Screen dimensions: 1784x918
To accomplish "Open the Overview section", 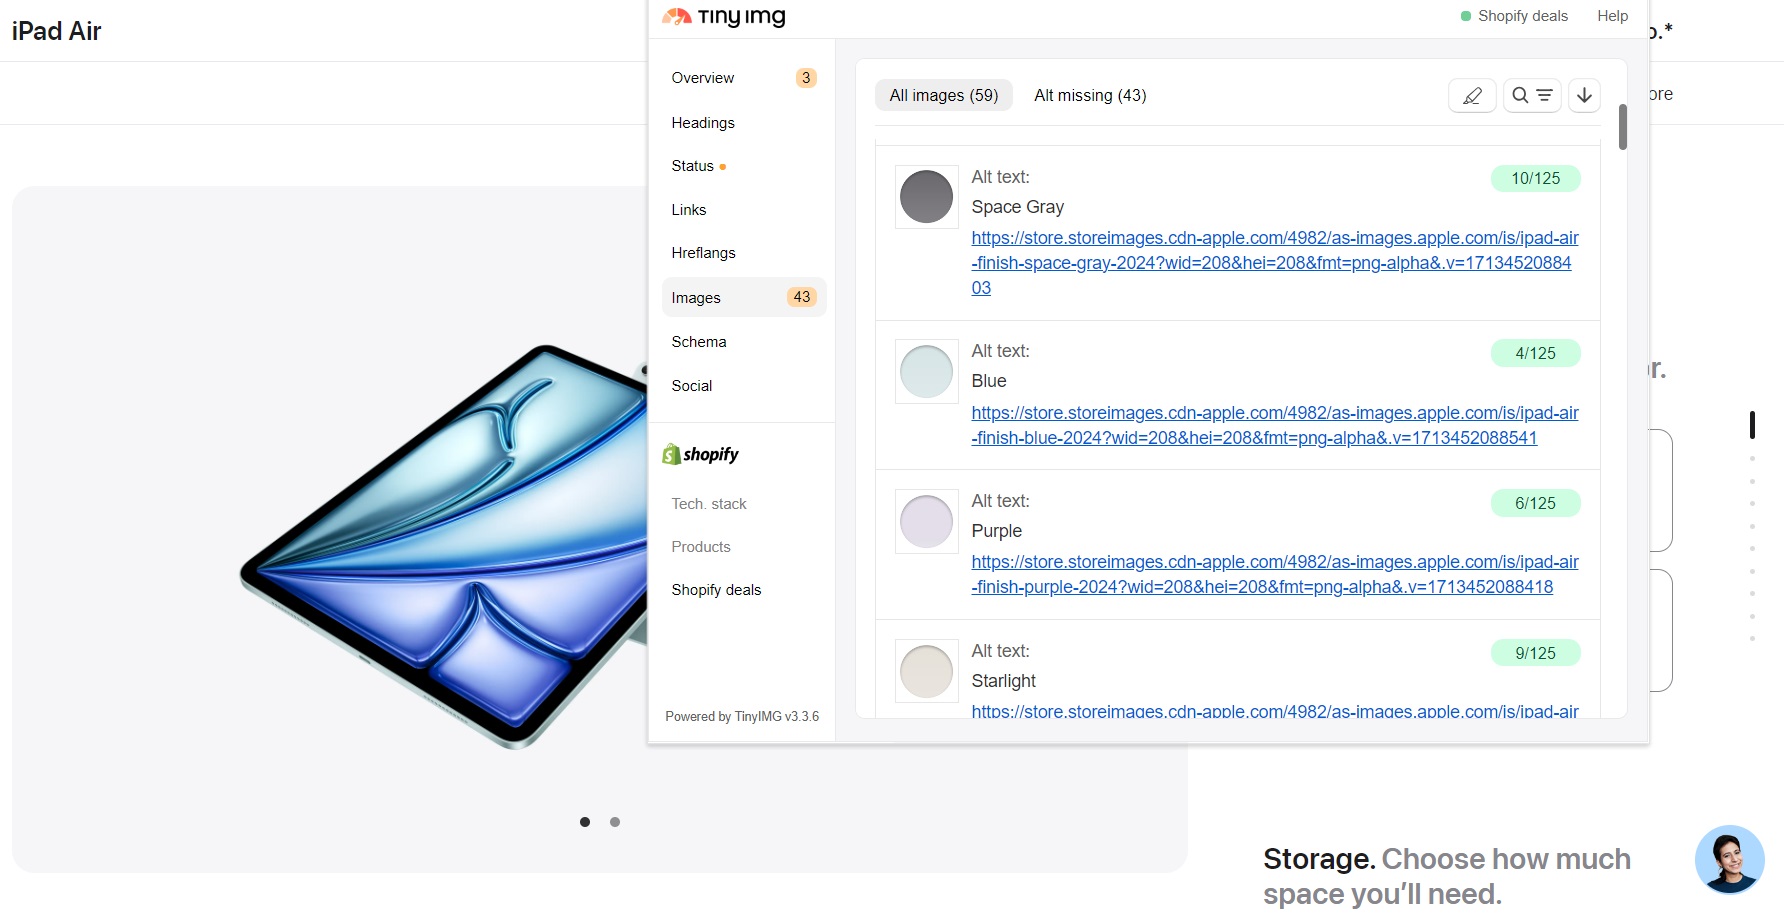I will pos(703,78).
